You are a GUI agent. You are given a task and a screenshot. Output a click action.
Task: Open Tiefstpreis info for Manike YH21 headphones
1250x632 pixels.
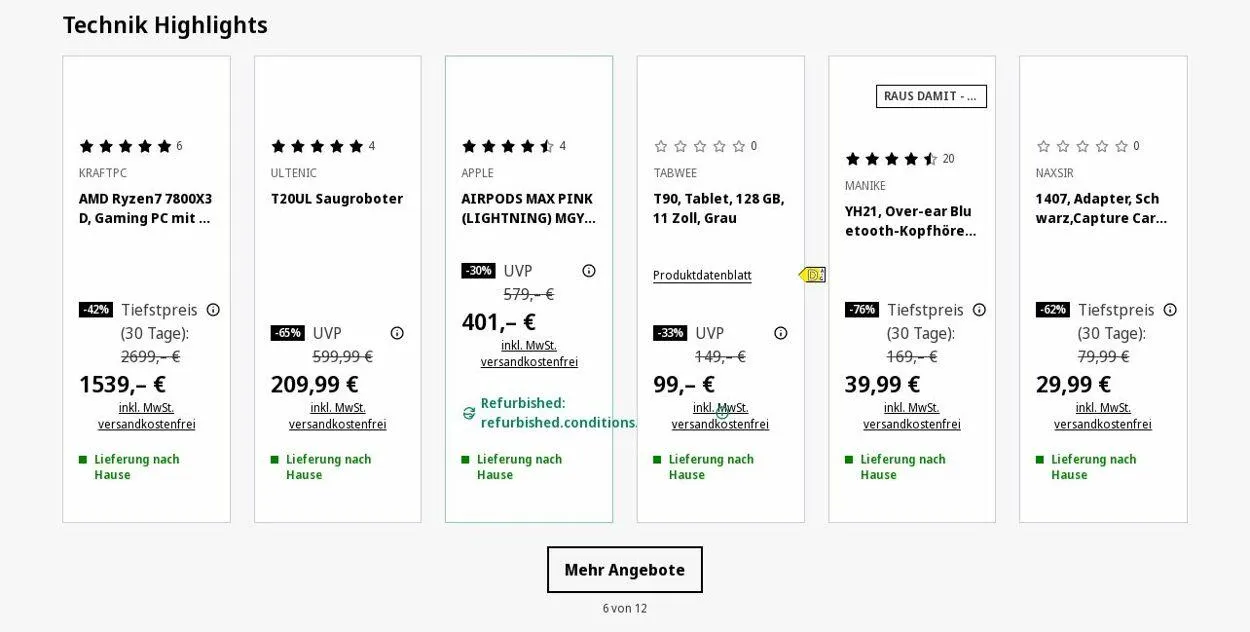point(979,310)
